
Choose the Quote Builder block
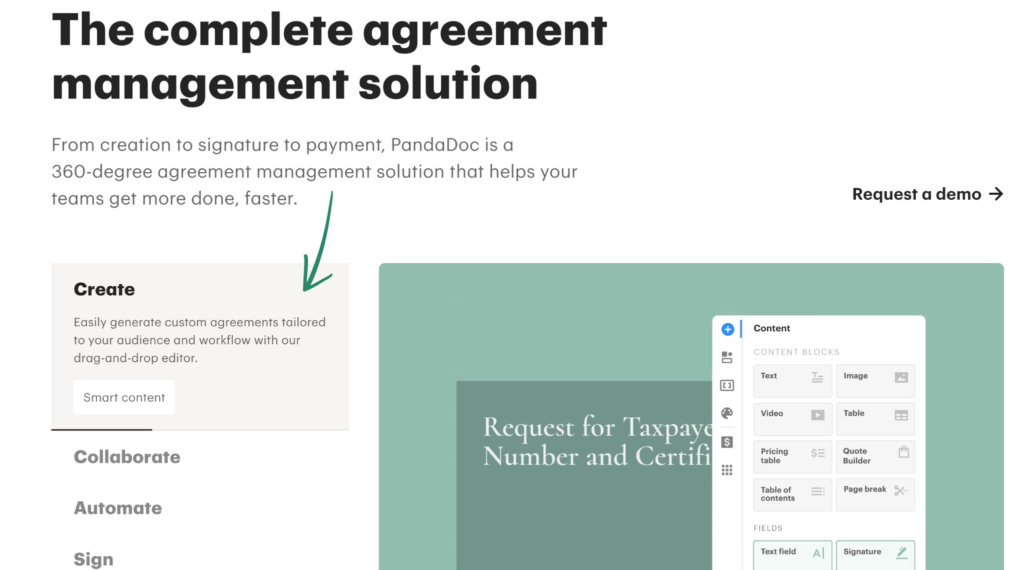coord(875,456)
